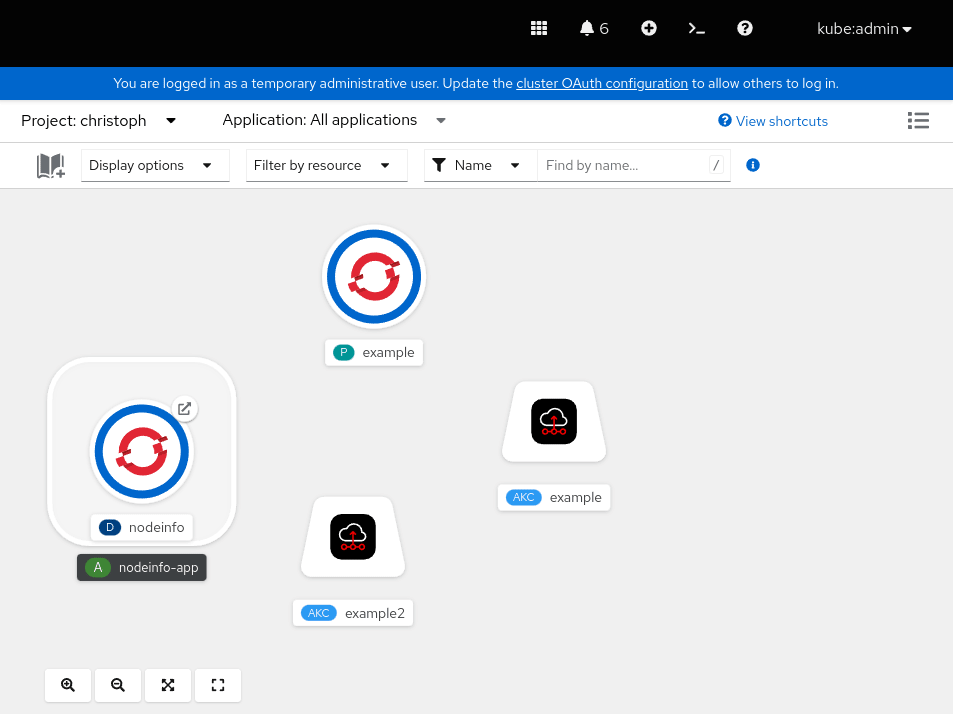Screen dimensions: 953x714
Task: Click the slash shortcut hint in search
Action: [716, 165]
